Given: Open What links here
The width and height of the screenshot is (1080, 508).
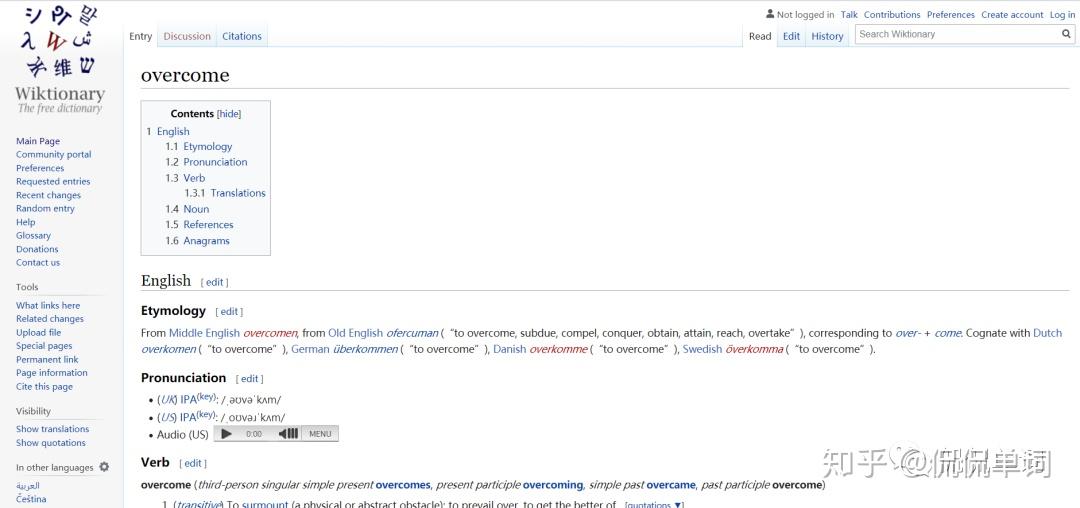Looking at the screenshot, I should coord(48,306).
